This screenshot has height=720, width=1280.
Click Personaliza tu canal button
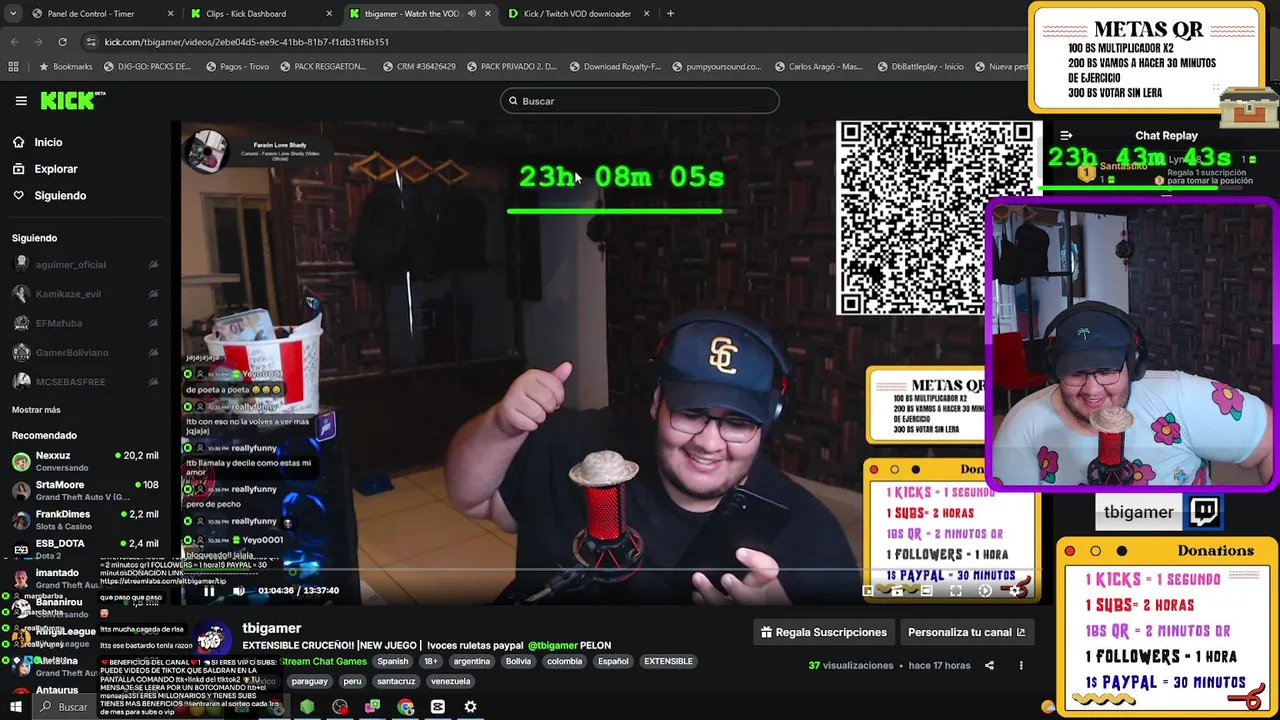coord(966,632)
